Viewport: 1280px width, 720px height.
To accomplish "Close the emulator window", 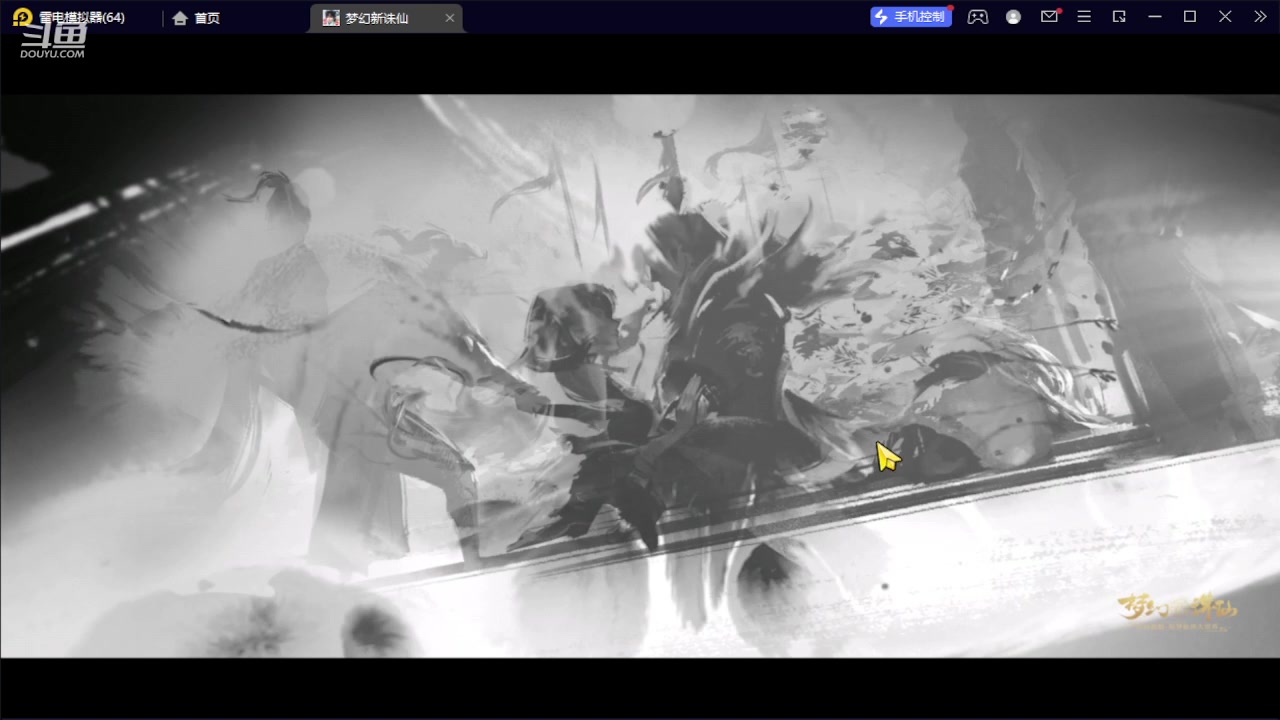I will click(1225, 17).
